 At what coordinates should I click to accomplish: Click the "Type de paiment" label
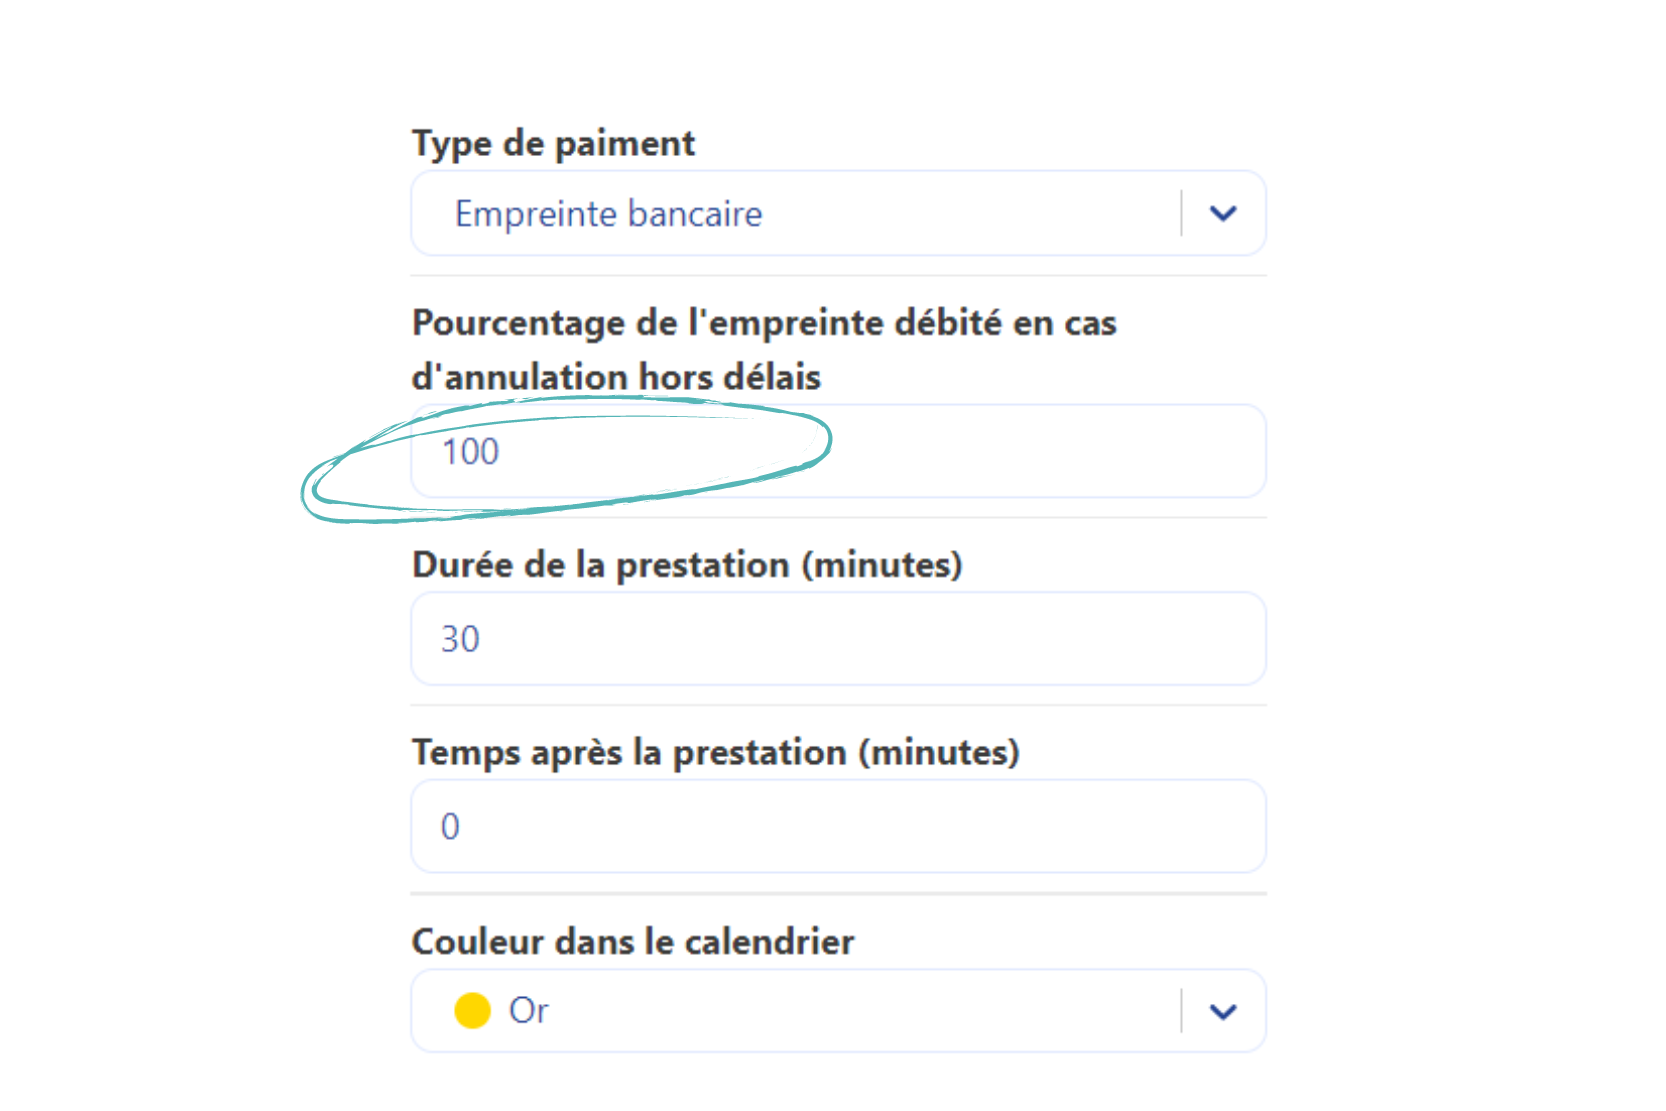pyautogui.click(x=553, y=143)
